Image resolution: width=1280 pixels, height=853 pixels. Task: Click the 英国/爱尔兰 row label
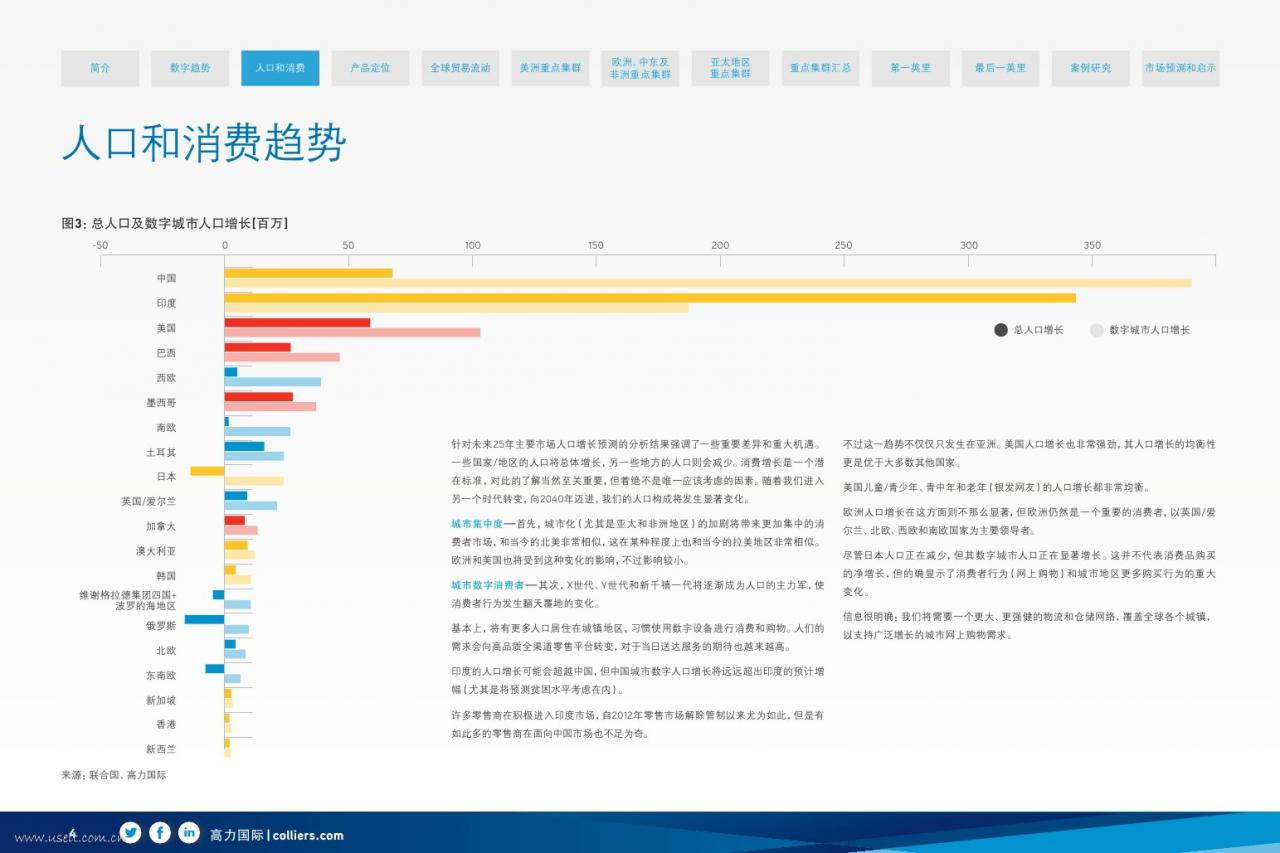coord(149,502)
